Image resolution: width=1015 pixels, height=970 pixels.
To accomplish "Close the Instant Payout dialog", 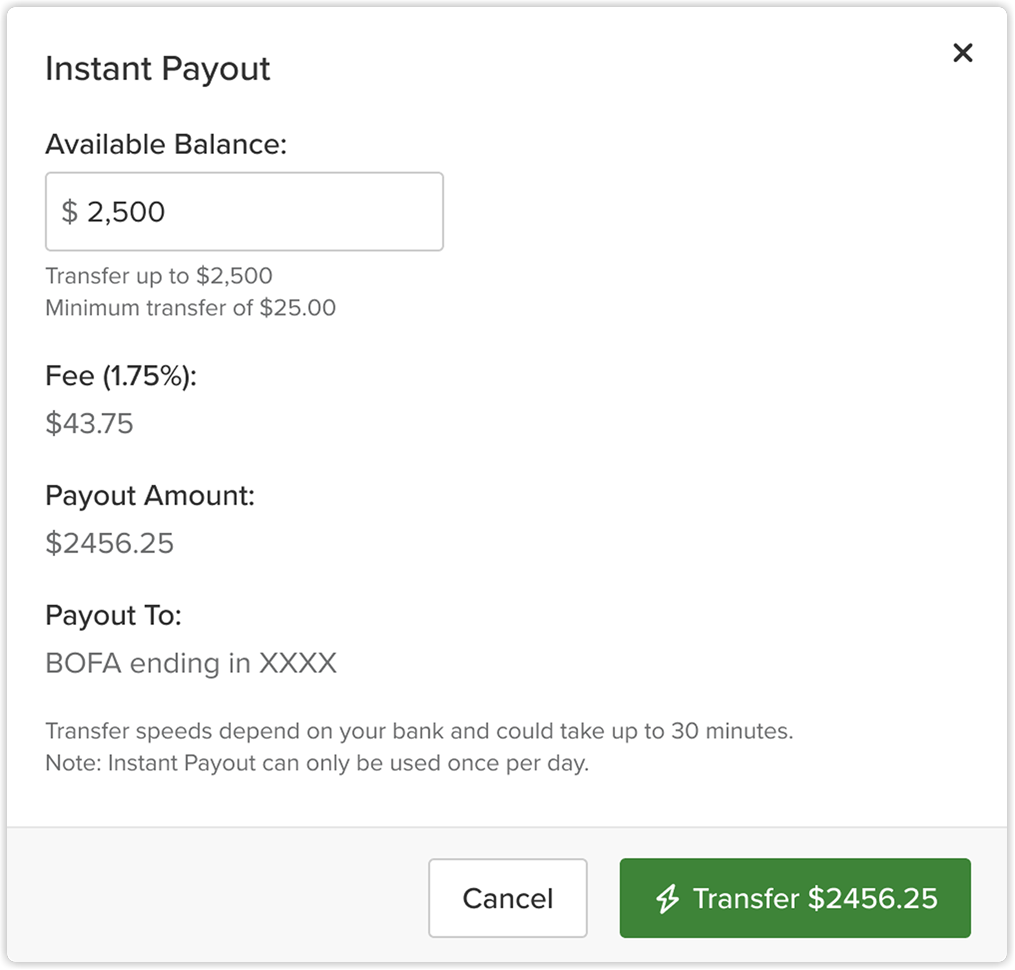I will [962, 53].
